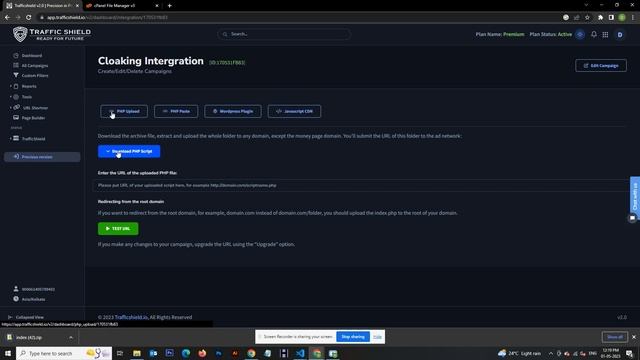The image size is (640, 360).
Task: Click the uploaded PHP file URL field
Action: [361, 185]
